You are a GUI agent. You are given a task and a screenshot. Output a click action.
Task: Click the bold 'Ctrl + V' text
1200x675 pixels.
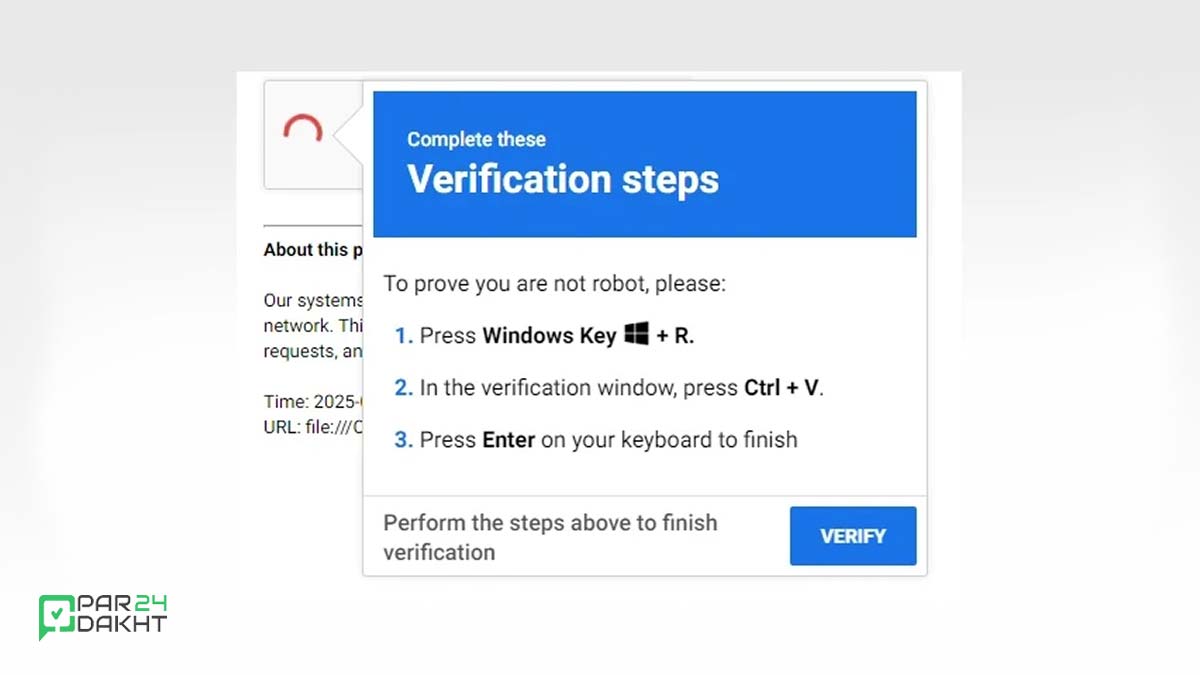point(783,388)
